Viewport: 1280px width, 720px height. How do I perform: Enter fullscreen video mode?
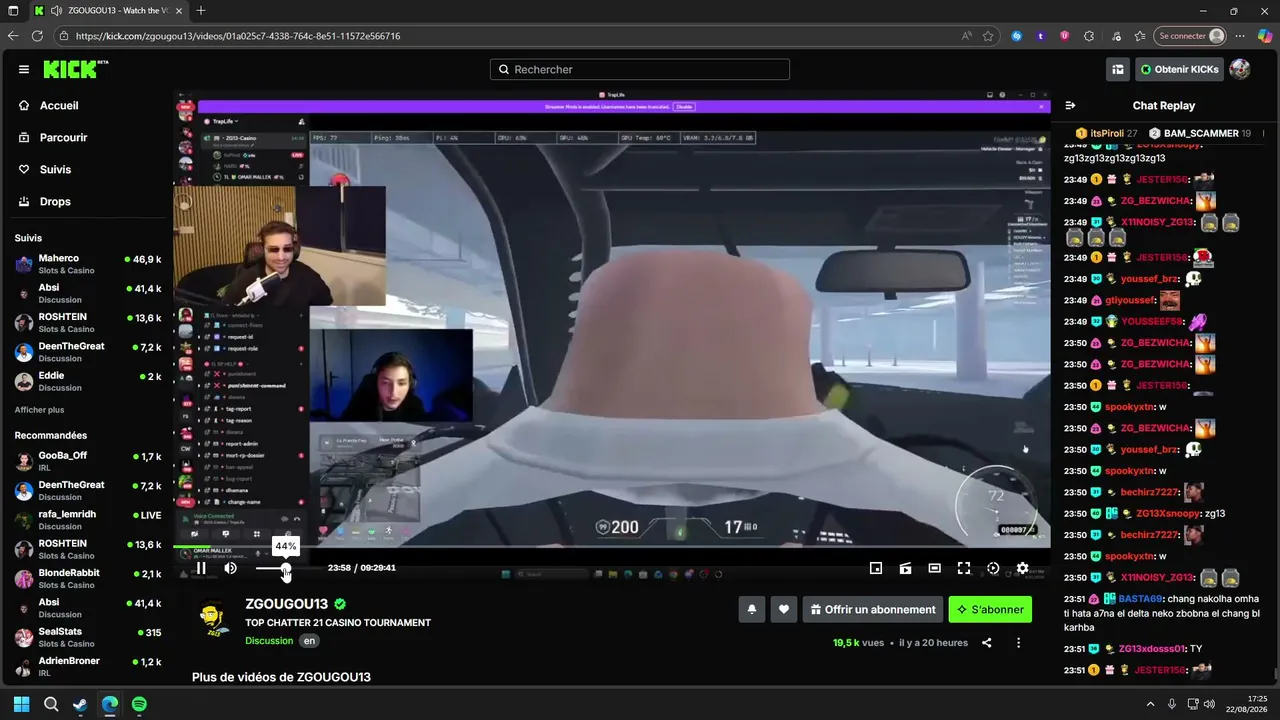[964, 568]
